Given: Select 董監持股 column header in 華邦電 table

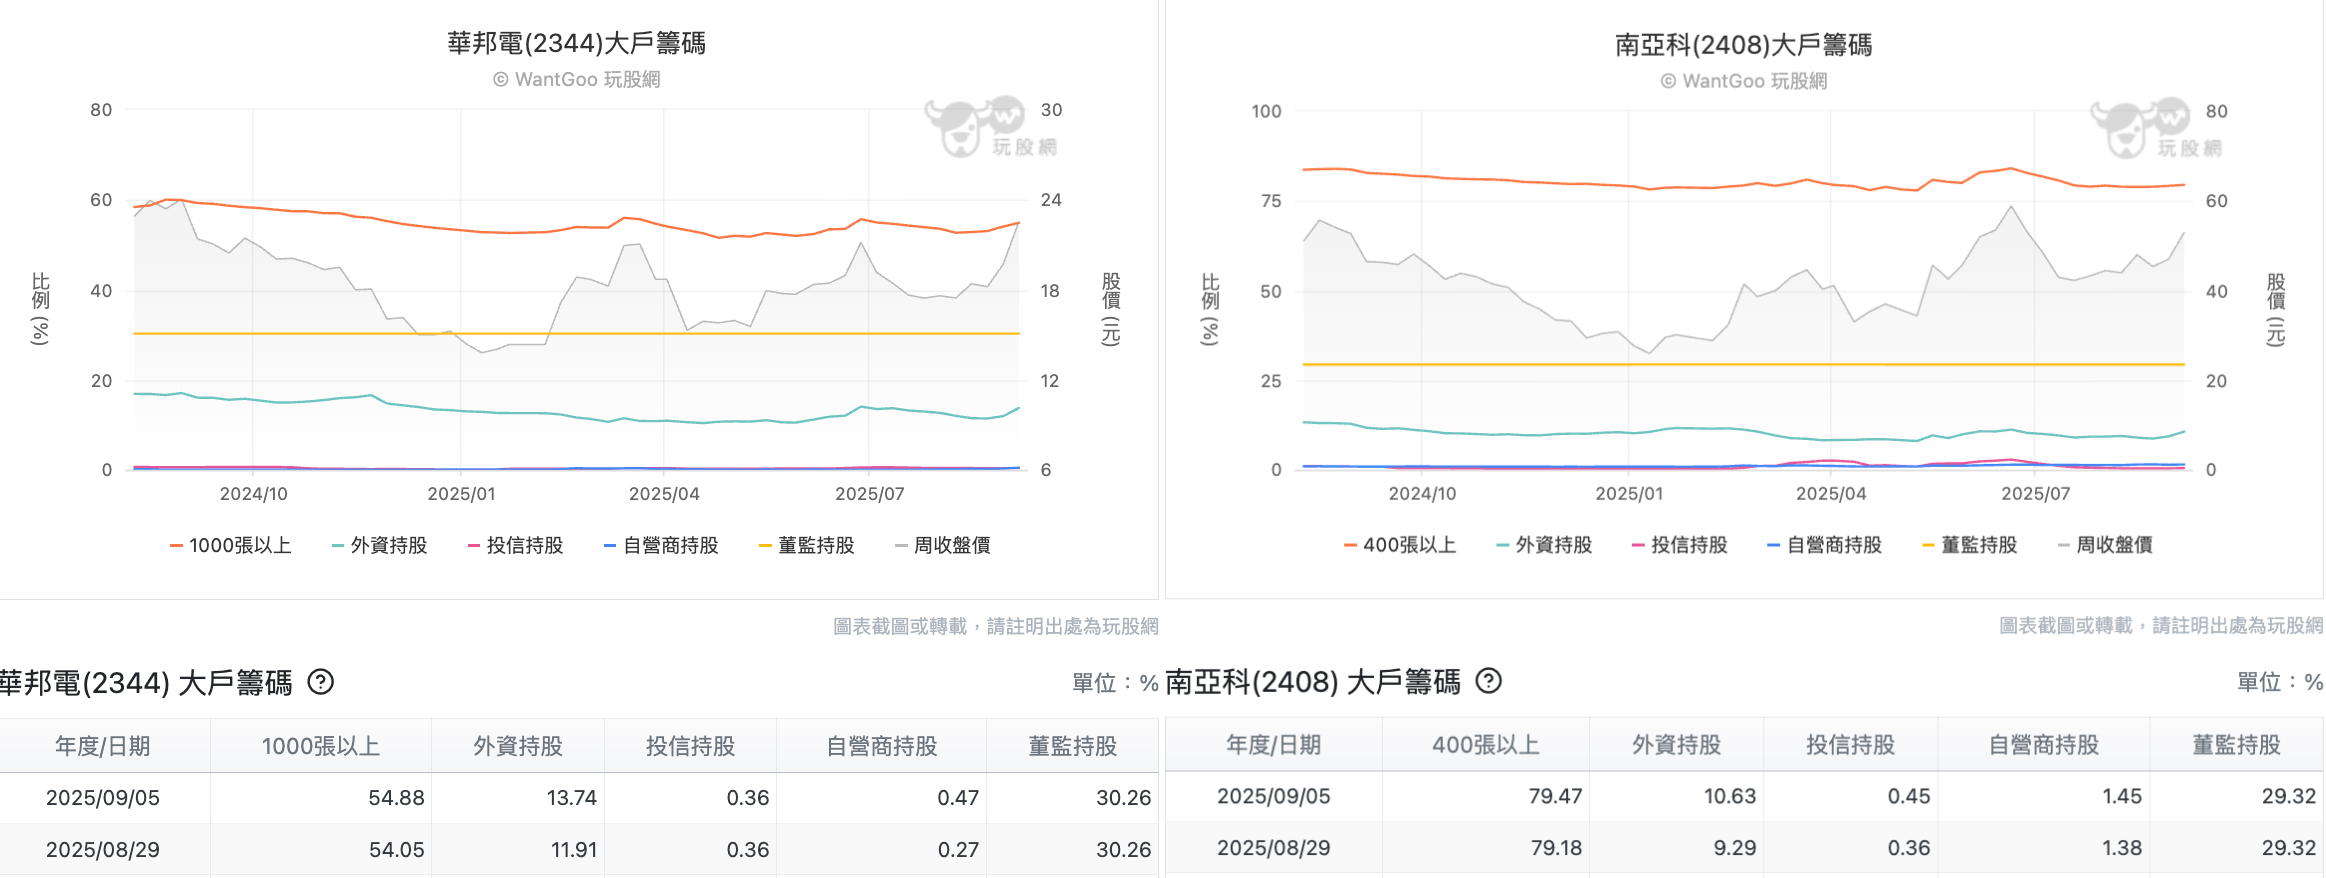Looking at the screenshot, I should click(1073, 746).
